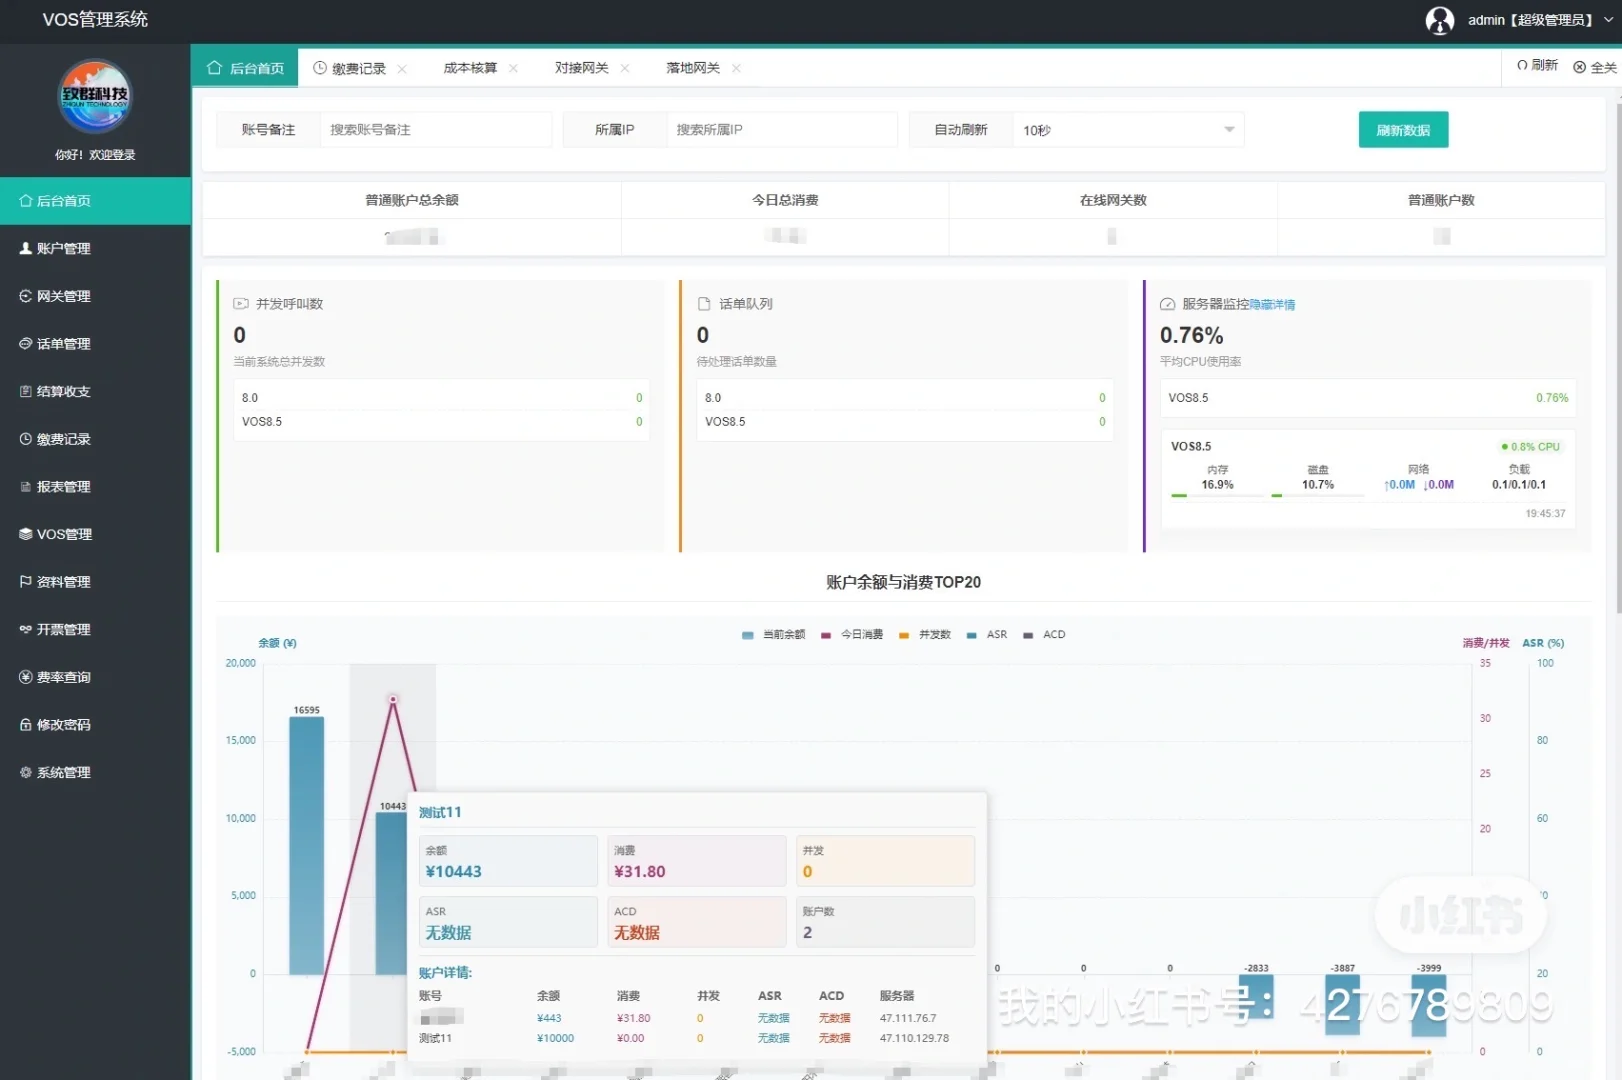Open the 自动刷新 10秒 dropdown
Image resolution: width=1622 pixels, height=1080 pixels.
click(1128, 130)
